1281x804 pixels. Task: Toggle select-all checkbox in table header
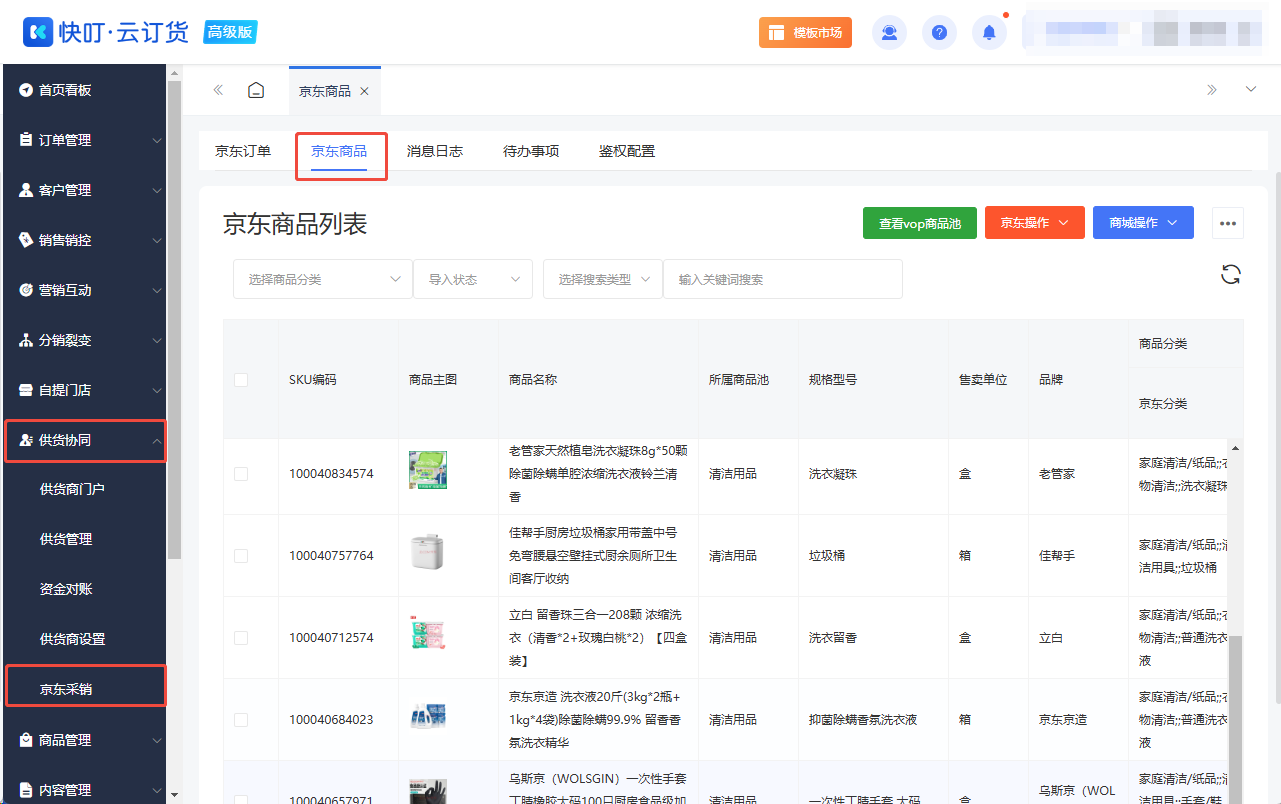coord(241,380)
